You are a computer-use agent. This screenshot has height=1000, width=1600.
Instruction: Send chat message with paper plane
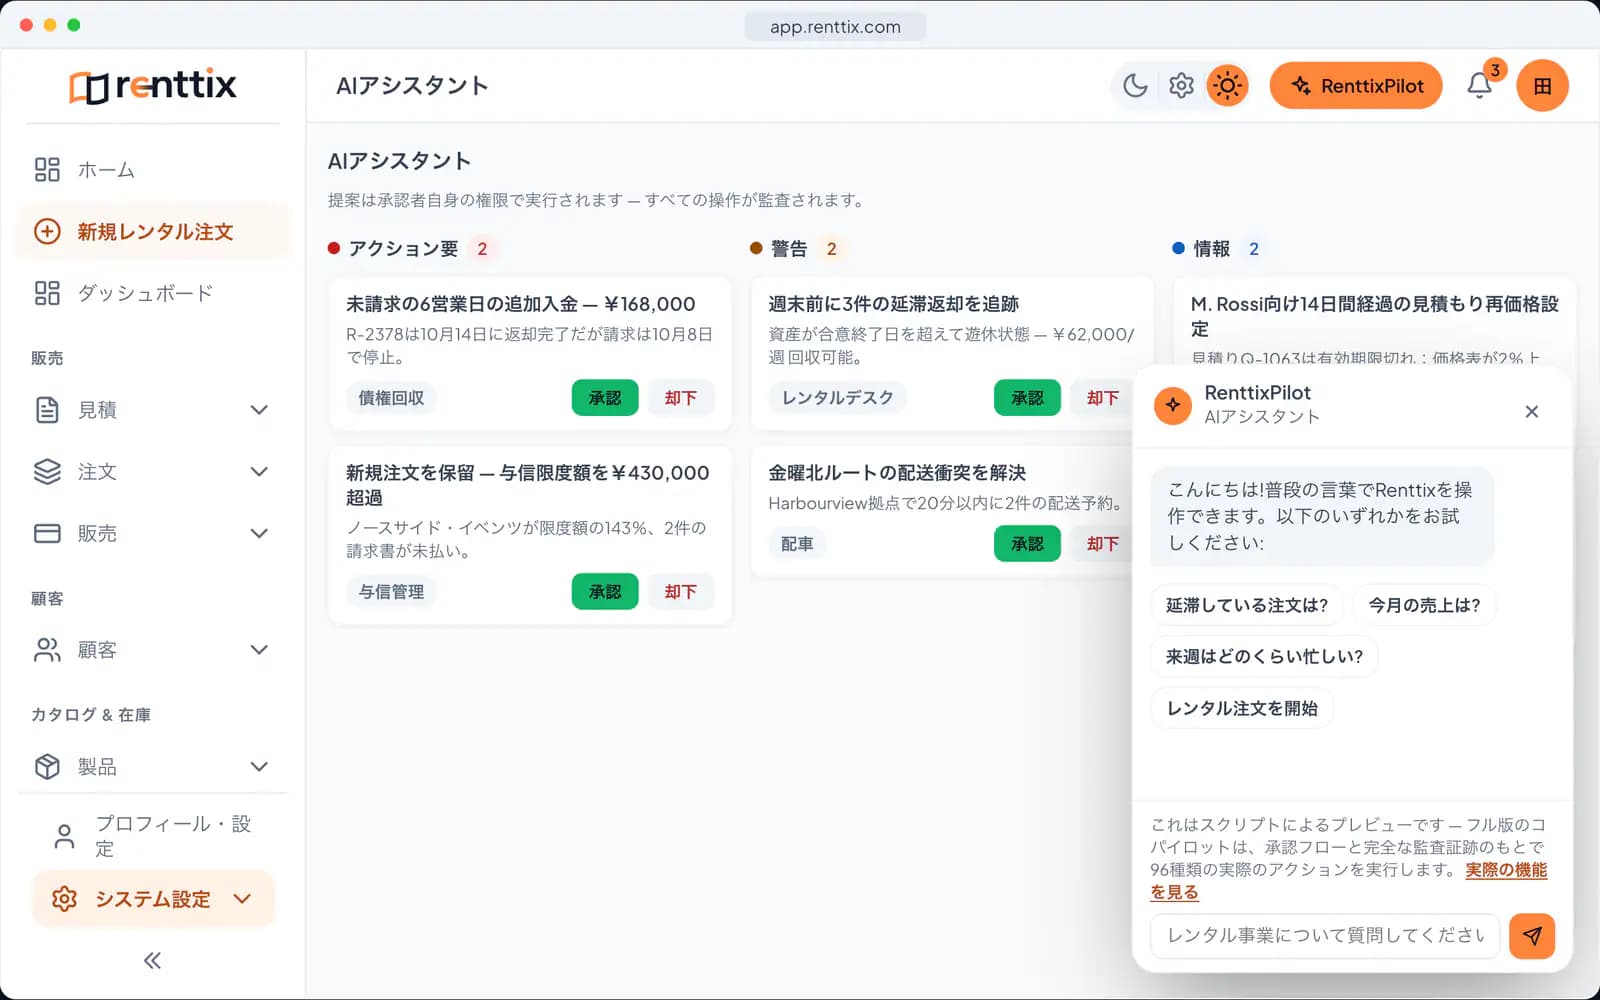1532,936
